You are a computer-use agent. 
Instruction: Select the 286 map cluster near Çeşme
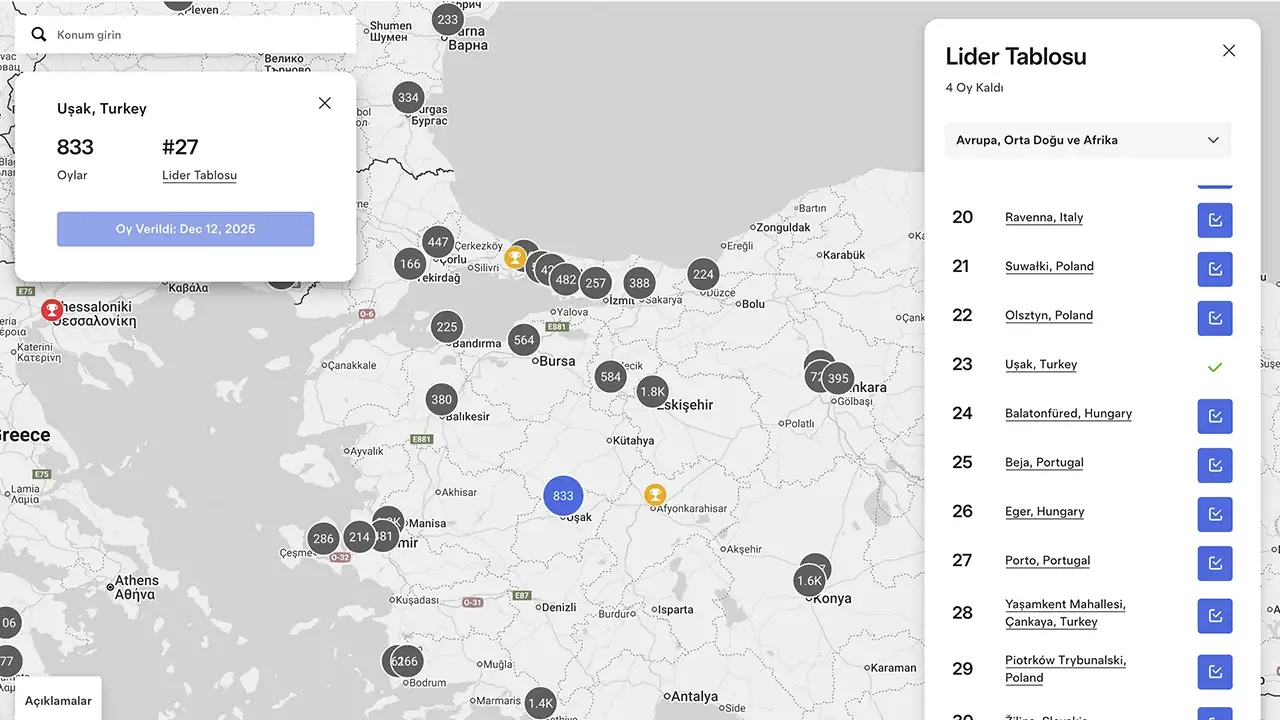(x=323, y=539)
